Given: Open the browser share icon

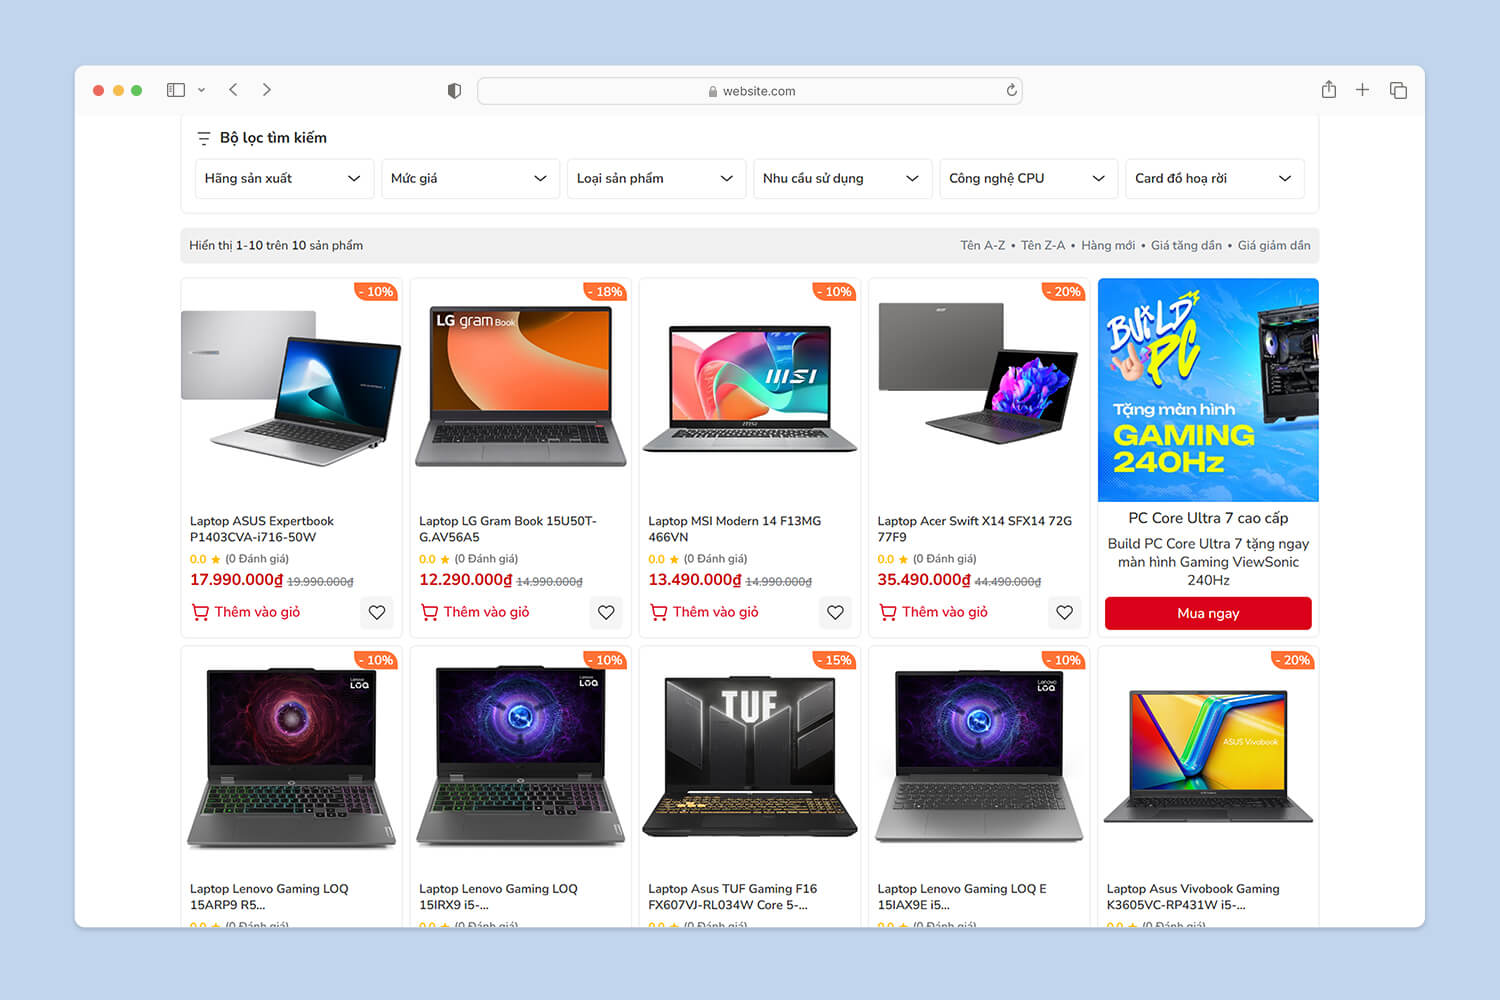Looking at the screenshot, I should 1328,89.
